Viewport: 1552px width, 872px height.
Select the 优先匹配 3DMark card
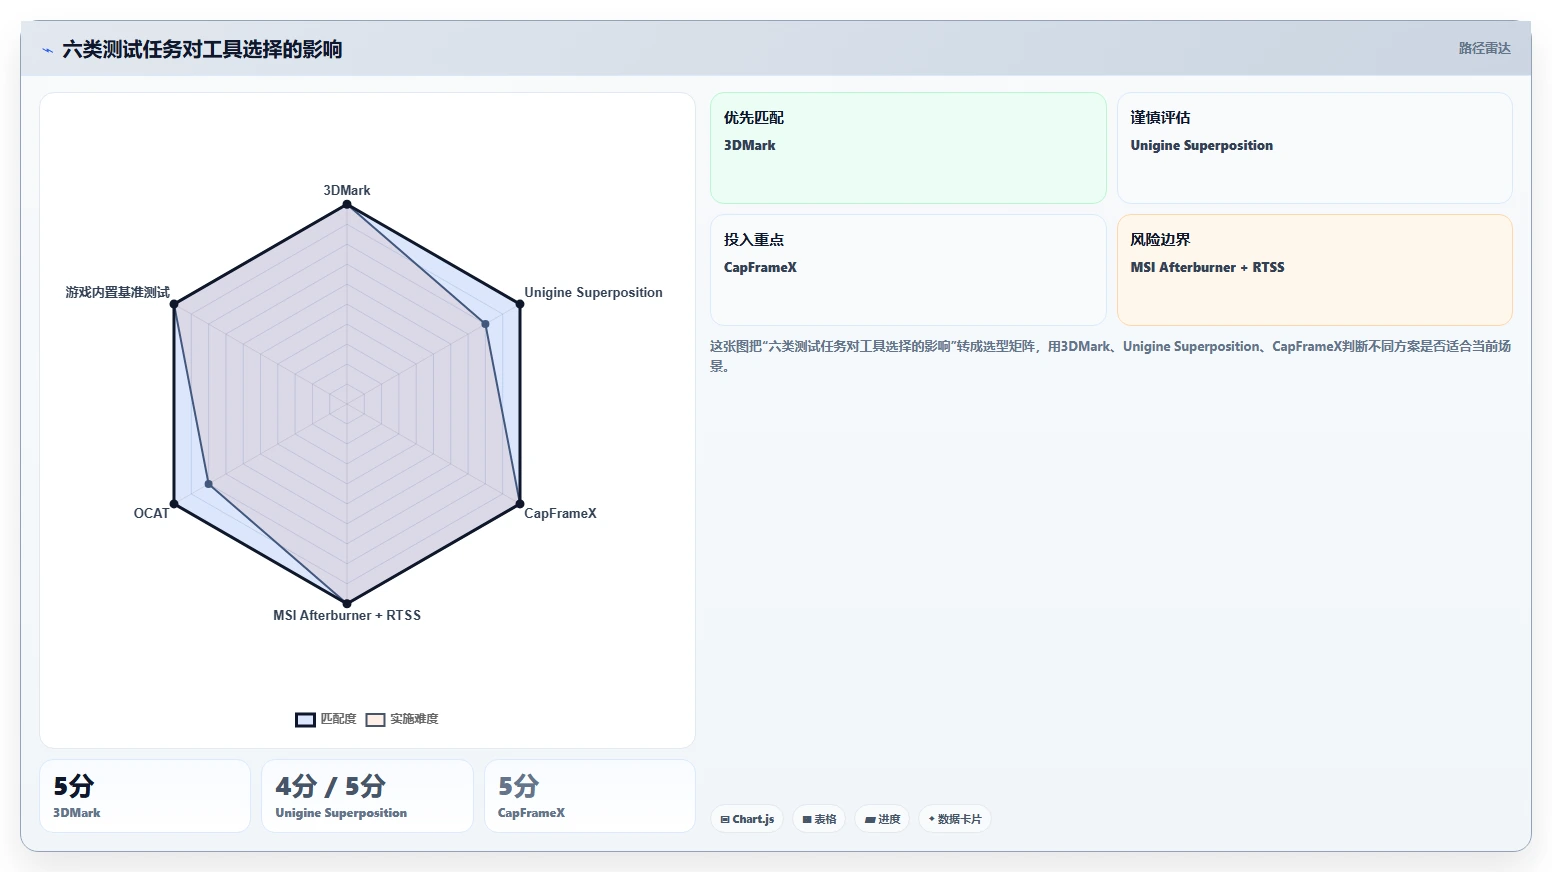click(908, 148)
